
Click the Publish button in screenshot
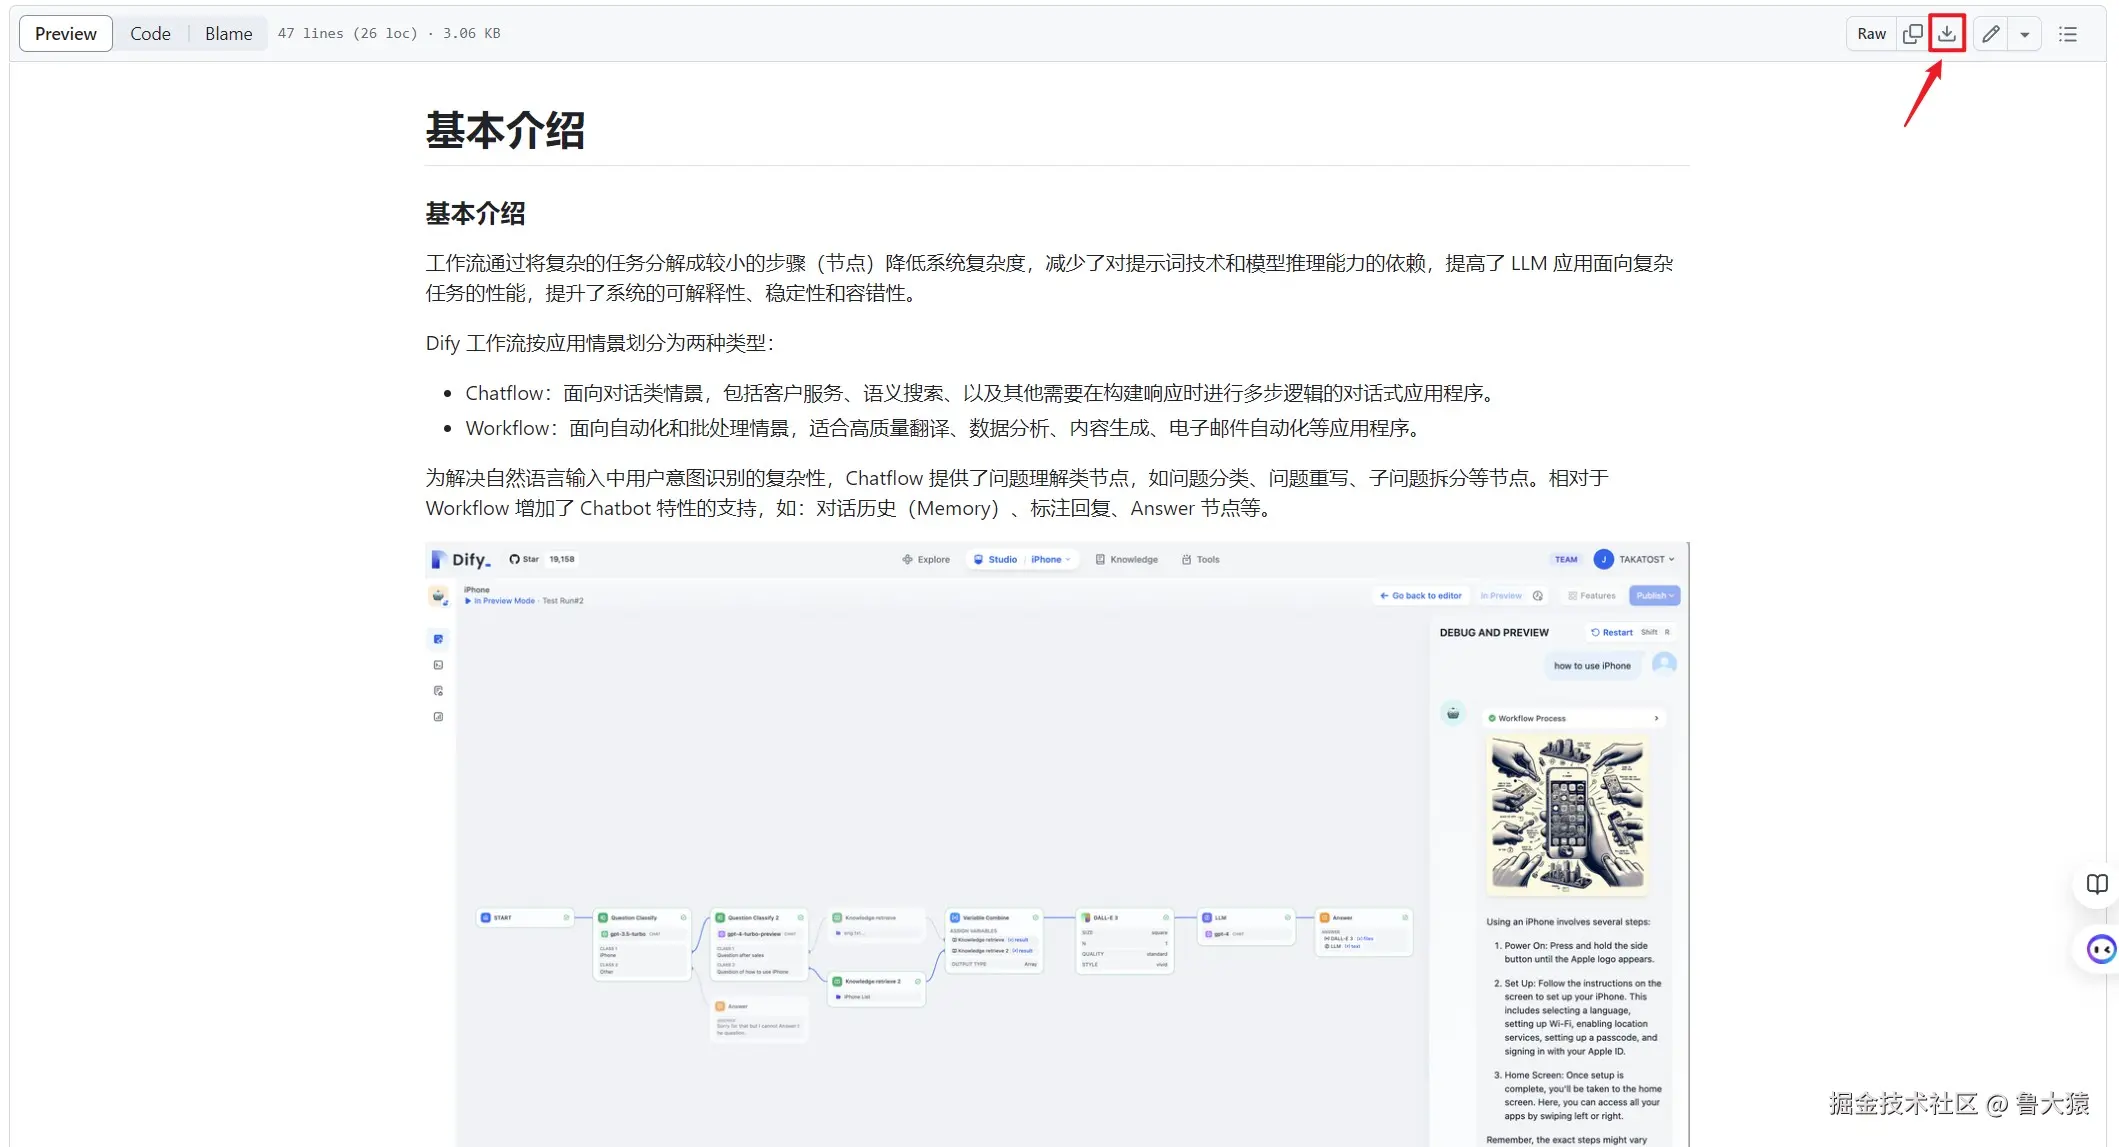point(1654,596)
